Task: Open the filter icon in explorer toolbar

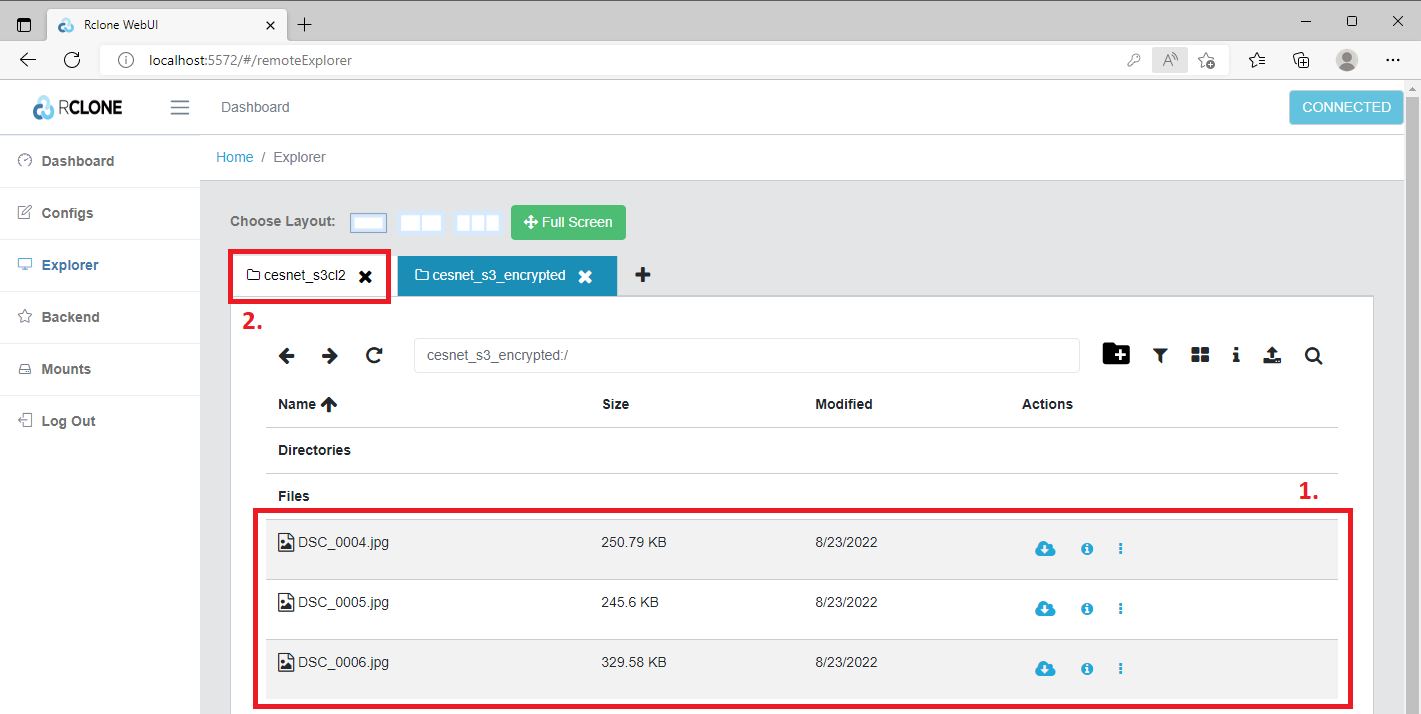Action: pos(1160,355)
